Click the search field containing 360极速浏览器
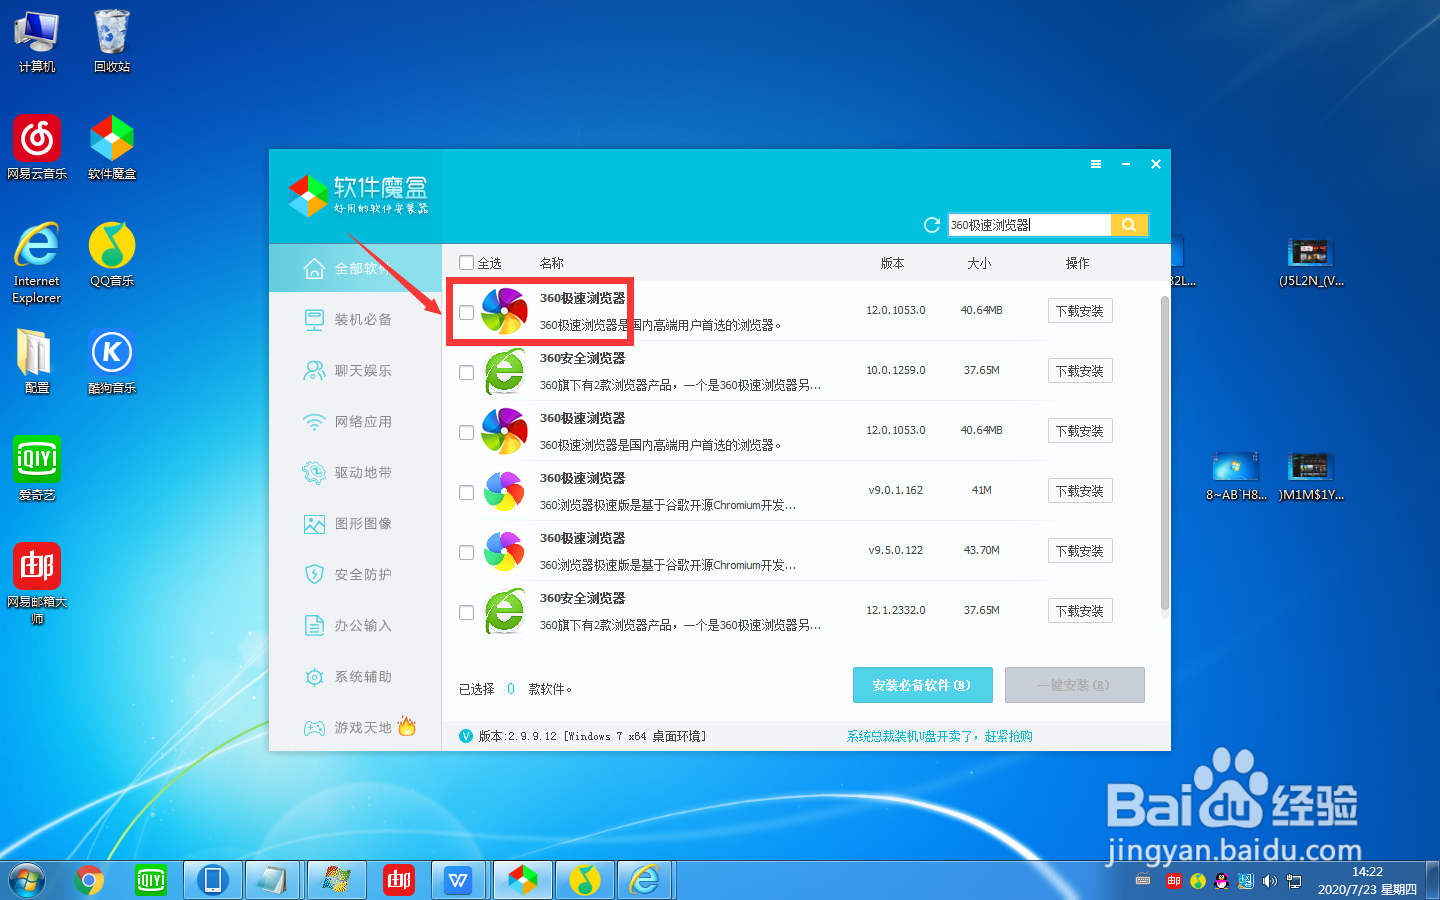1440x900 pixels. pos(1029,225)
